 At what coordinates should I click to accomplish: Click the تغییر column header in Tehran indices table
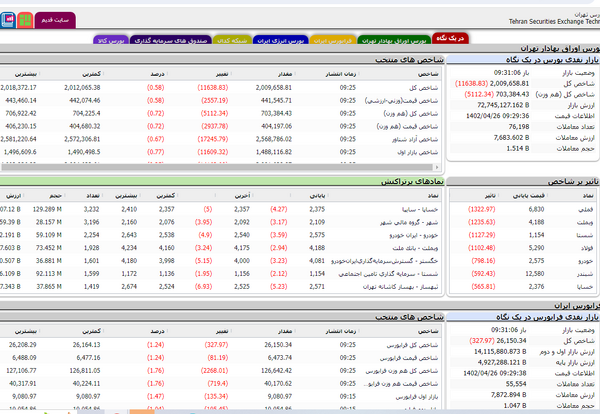(222, 74)
